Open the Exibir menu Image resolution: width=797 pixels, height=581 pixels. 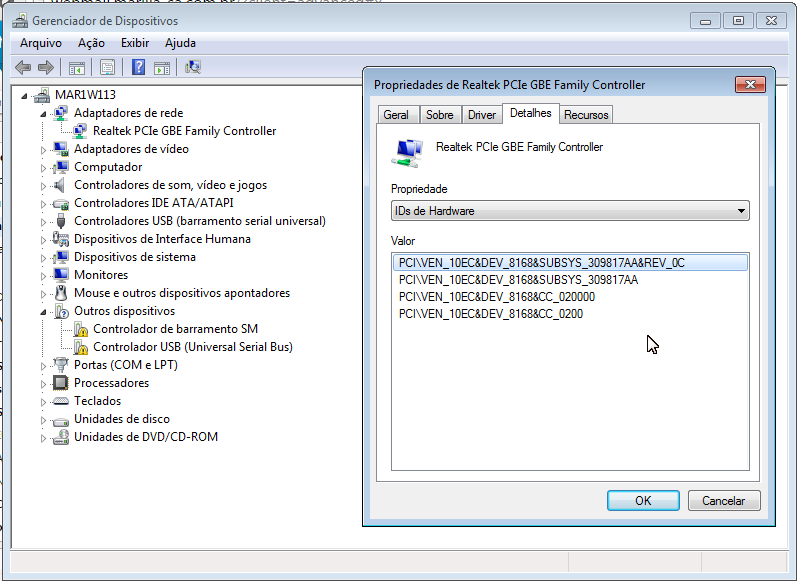135,43
